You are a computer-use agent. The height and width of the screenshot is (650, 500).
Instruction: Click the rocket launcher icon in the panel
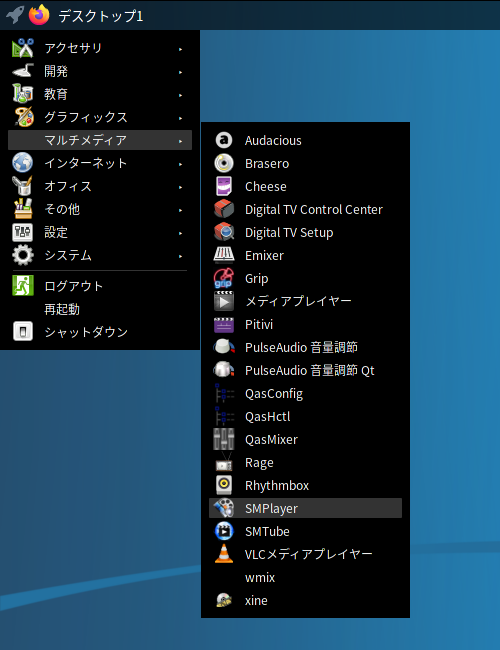15,15
